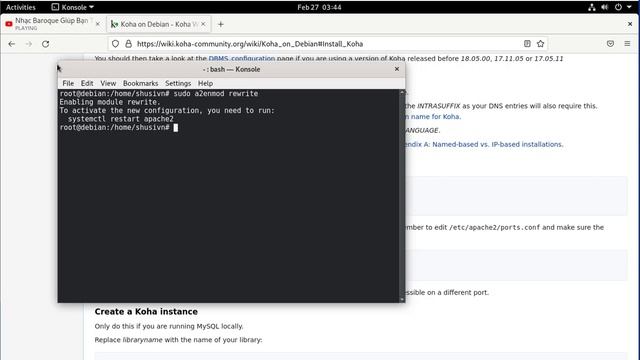Open Konsole Settings menu
Image resolution: width=640 pixels, height=360 pixels.
178,83
